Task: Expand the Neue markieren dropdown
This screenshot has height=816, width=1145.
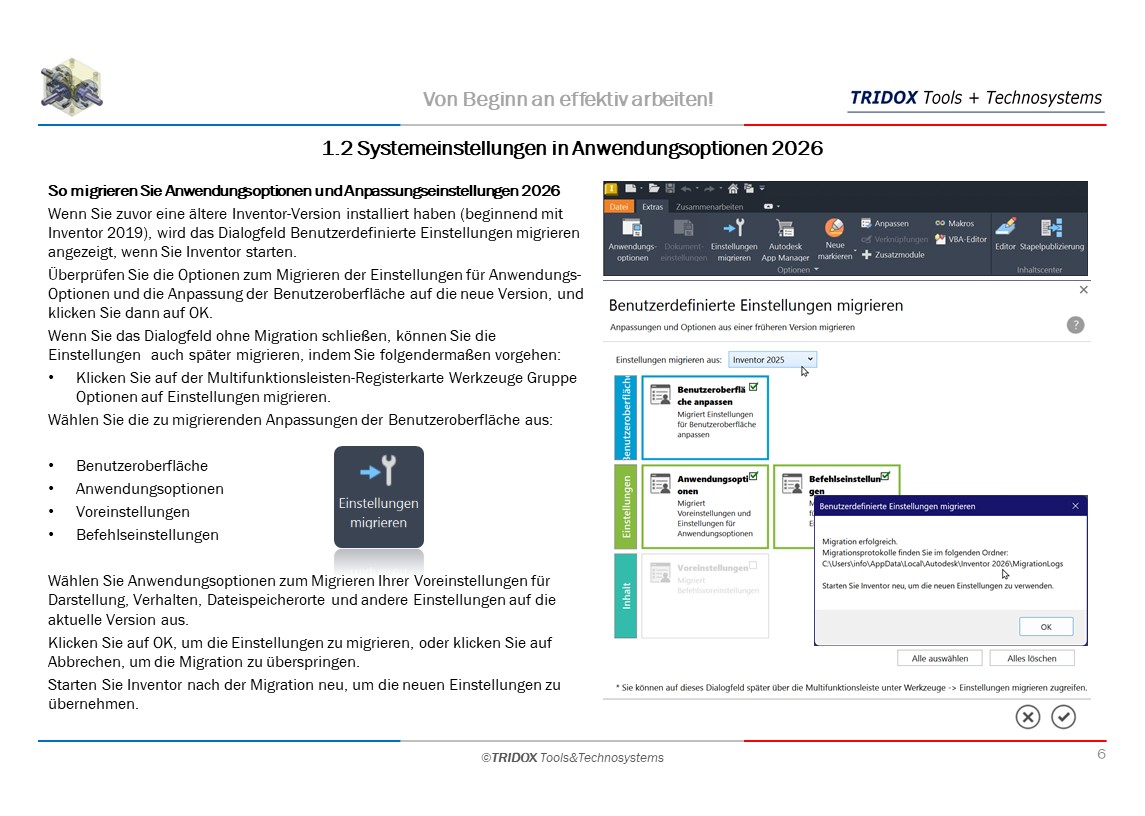Action: pos(853,250)
